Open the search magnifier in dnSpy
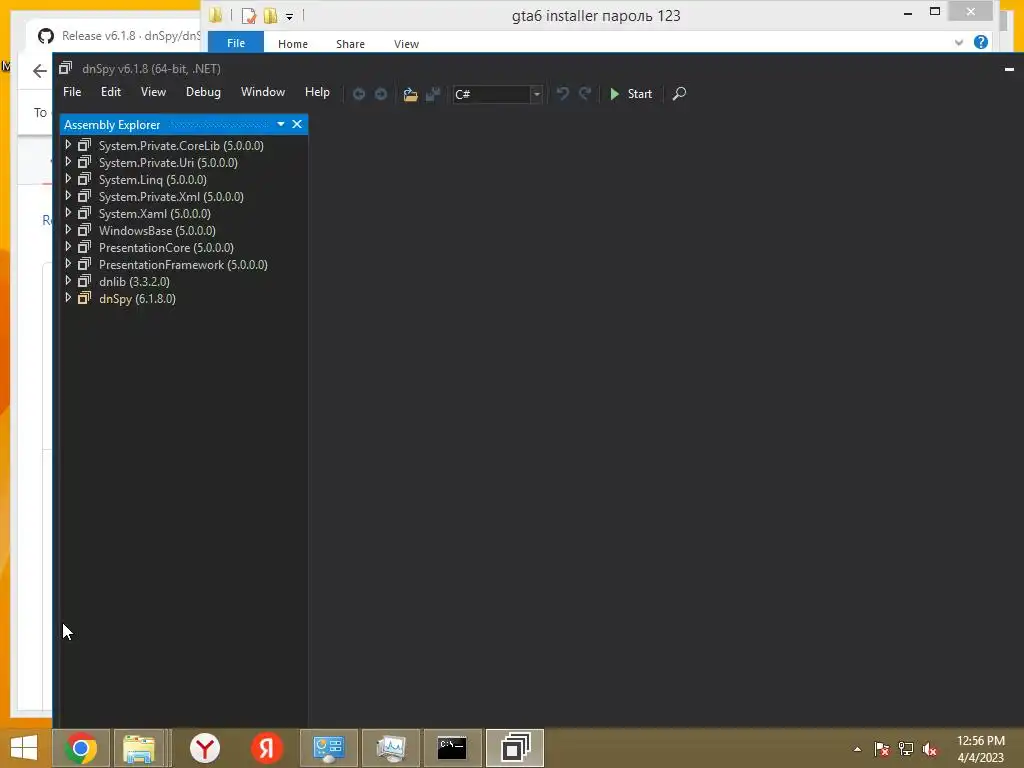This screenshot has width=1024, height=768. [x=679, y=94]
